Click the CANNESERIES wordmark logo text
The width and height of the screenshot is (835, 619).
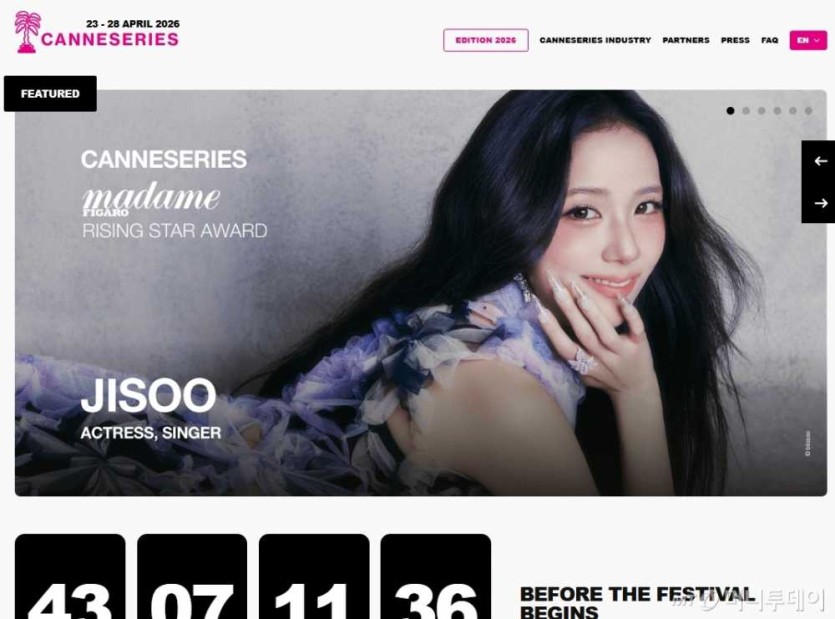(x=110, y=39)
